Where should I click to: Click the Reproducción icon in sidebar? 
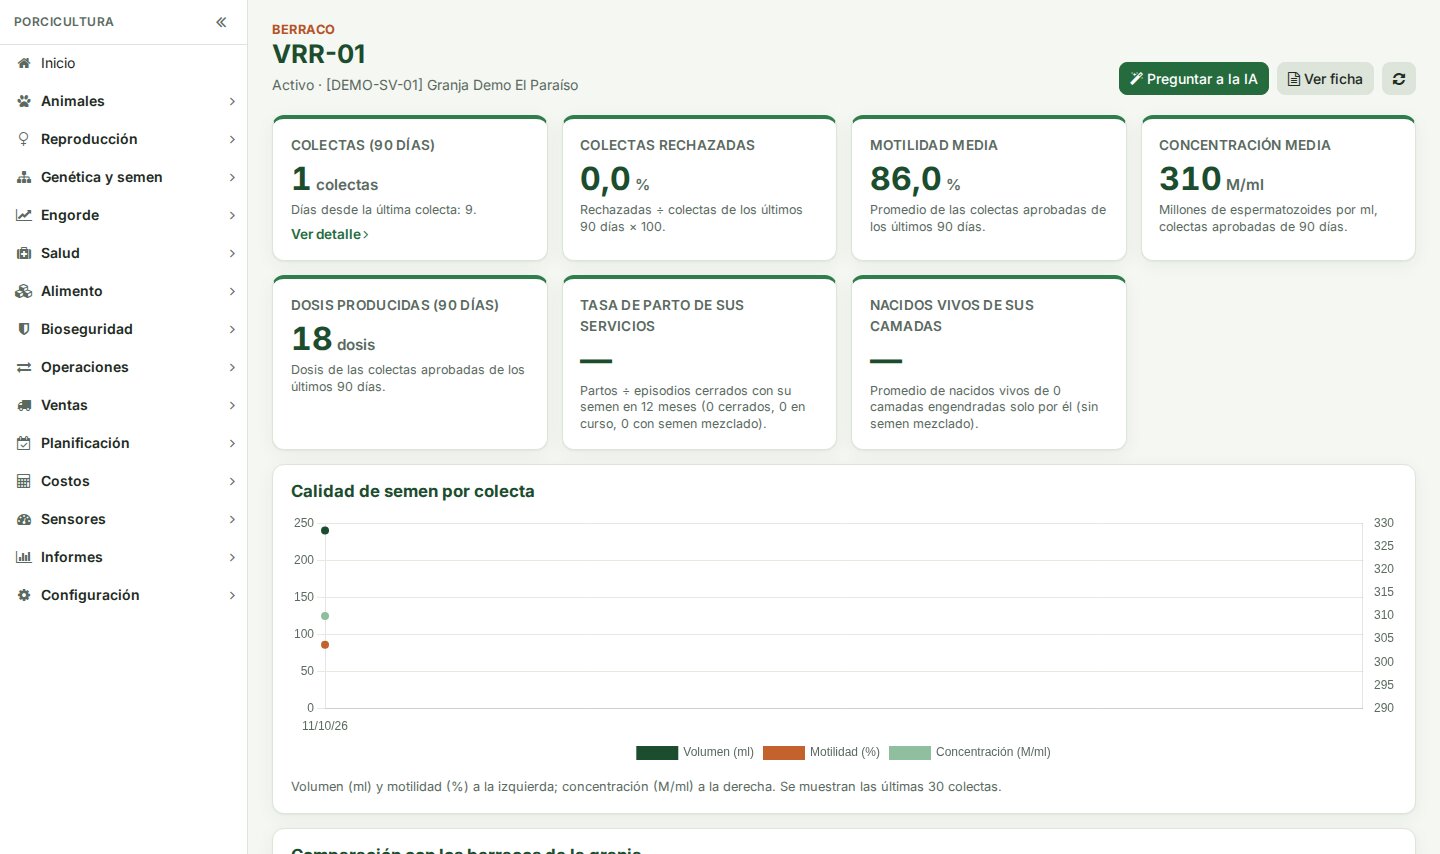[24, 139]
